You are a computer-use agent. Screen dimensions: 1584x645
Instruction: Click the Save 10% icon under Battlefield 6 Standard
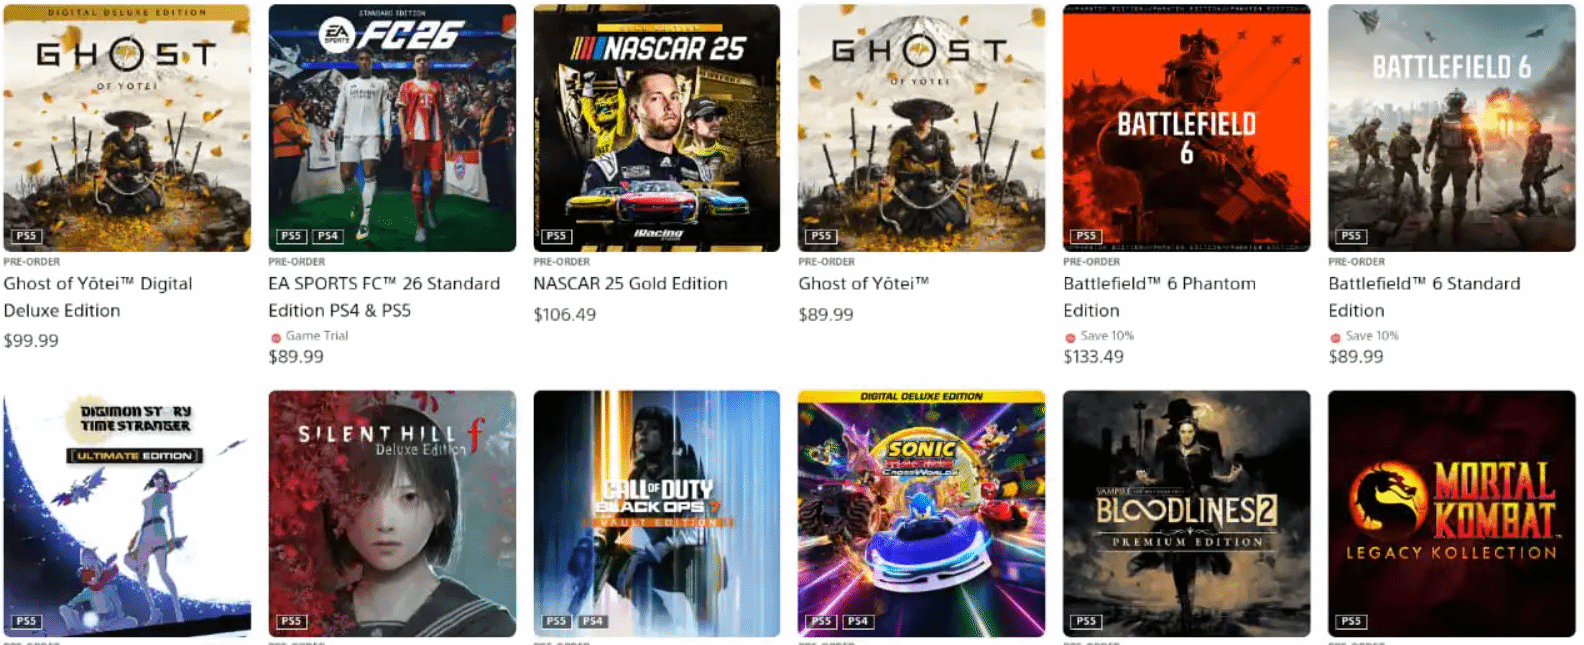1335,337
